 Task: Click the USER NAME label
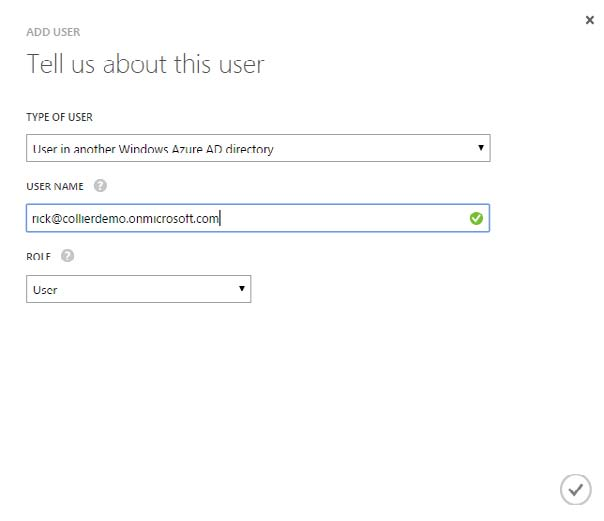(55, 186)
